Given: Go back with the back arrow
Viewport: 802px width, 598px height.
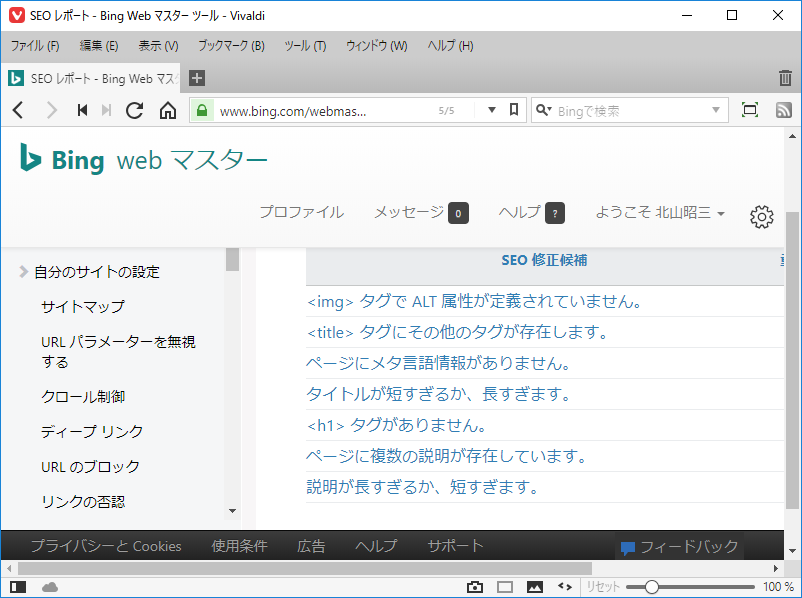Looking at the screenshot, I should point(18,110).
